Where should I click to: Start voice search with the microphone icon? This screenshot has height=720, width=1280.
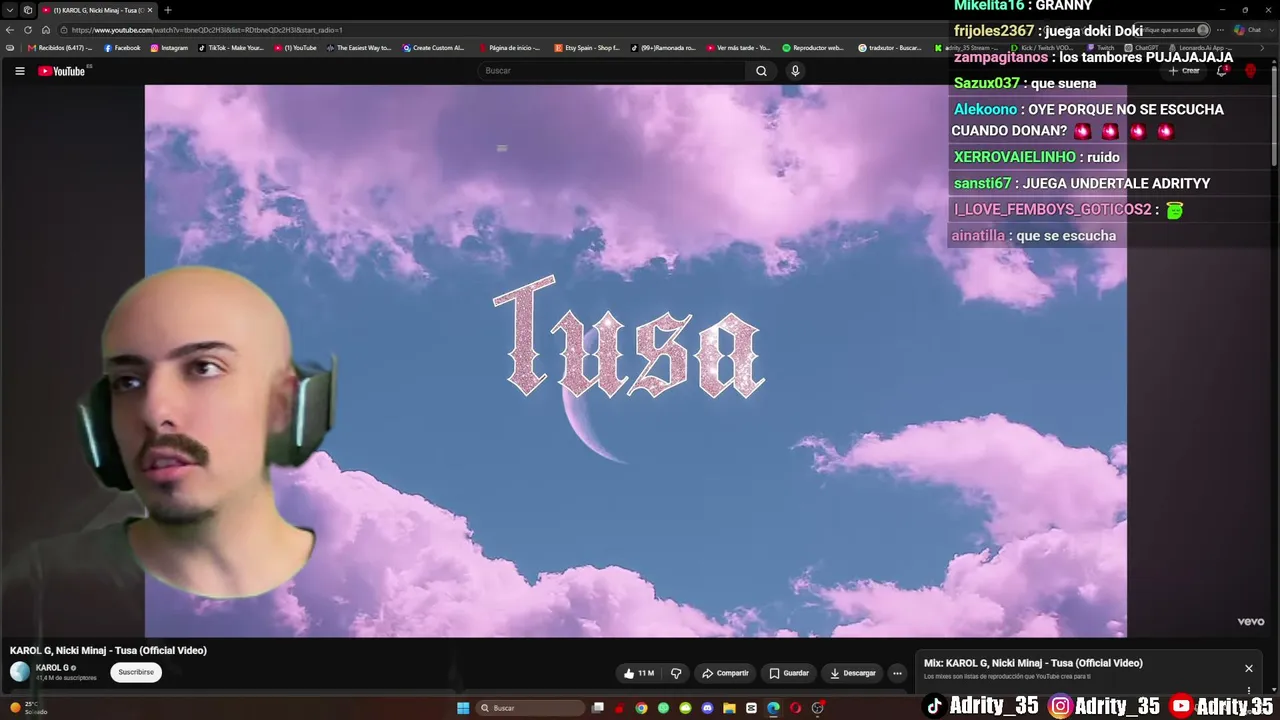point(795,71)
